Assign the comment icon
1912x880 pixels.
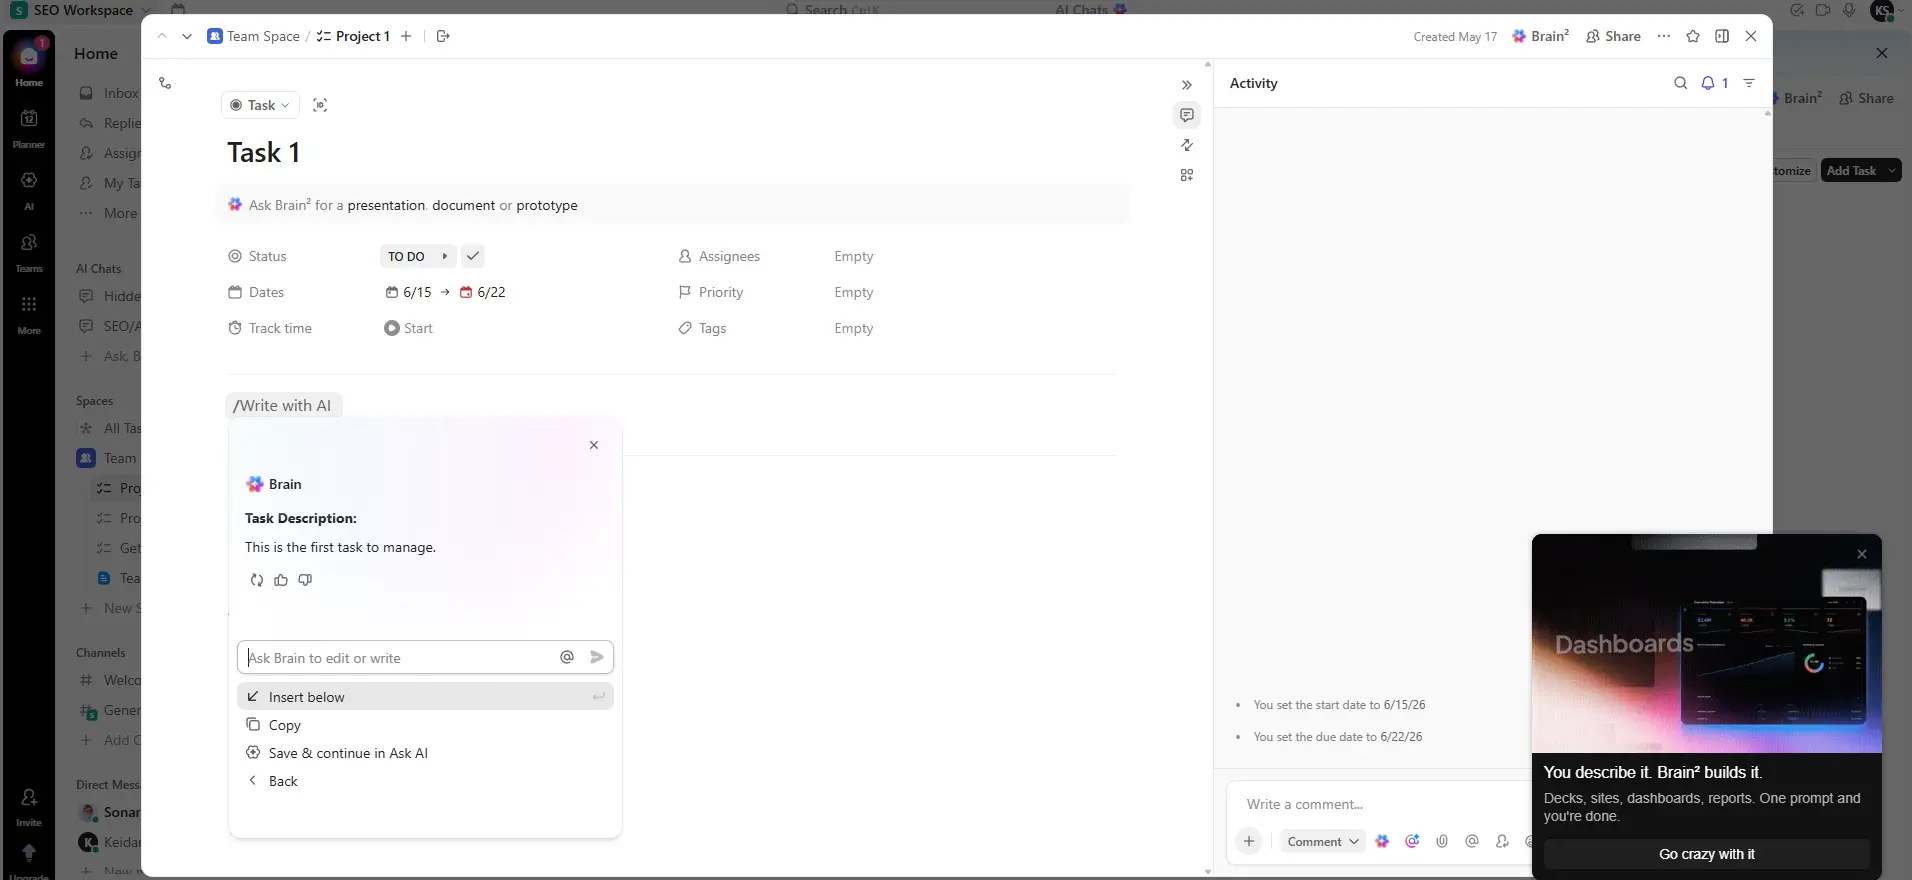click(x=1502, y=841)
